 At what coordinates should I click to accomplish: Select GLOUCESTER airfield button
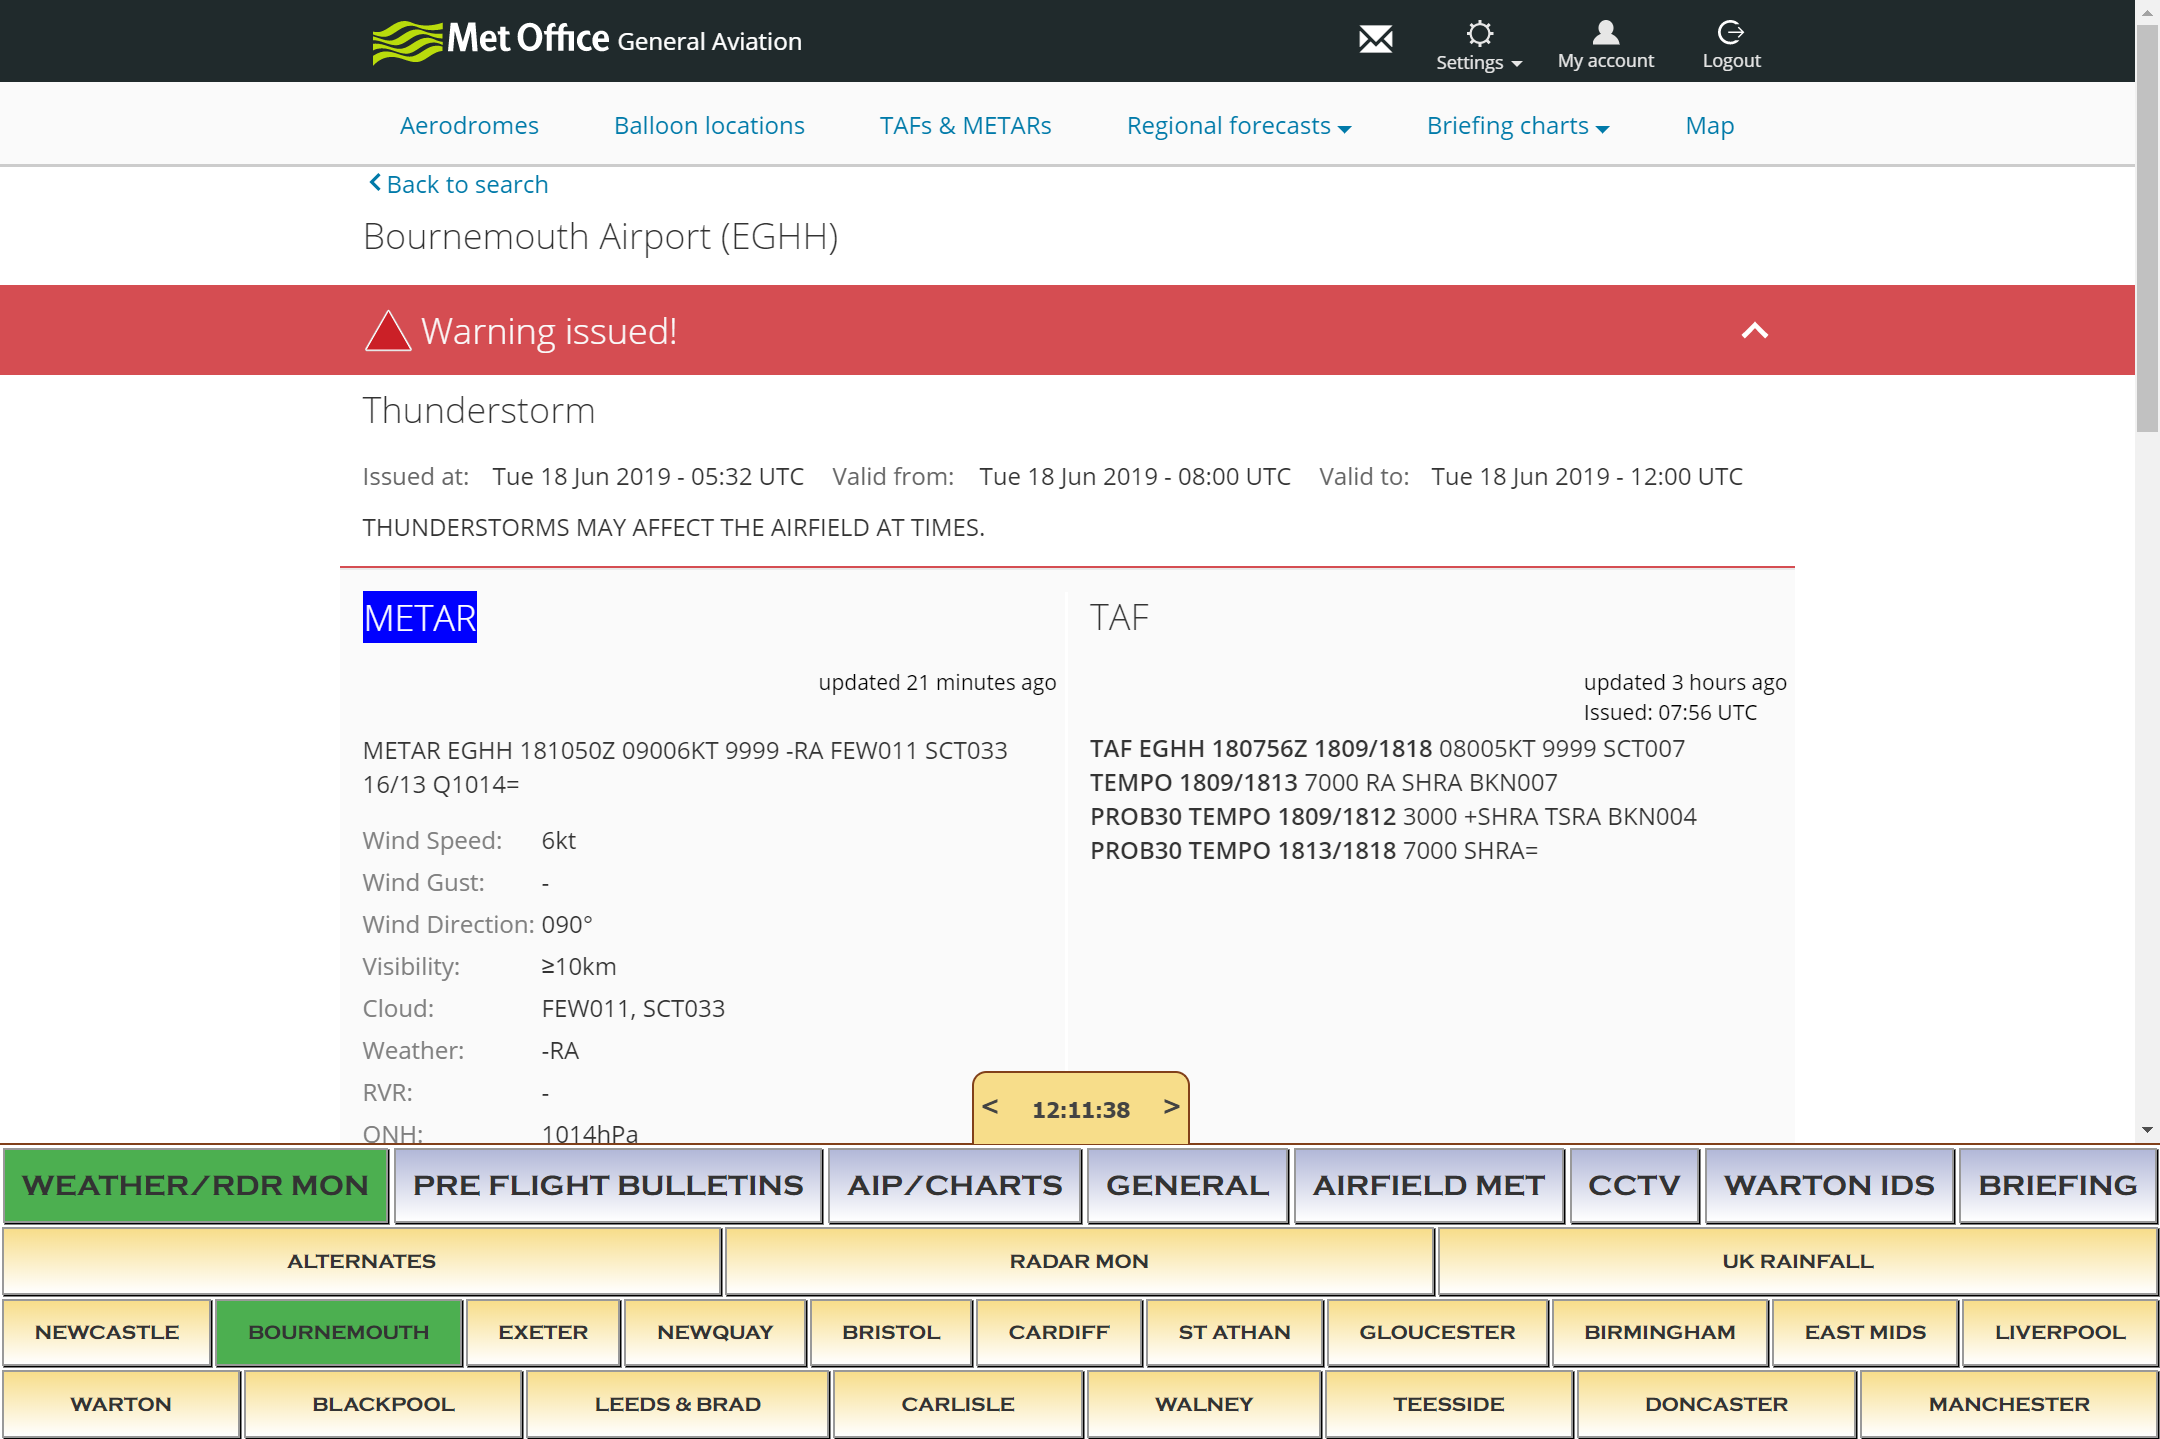(1437, 1333)
